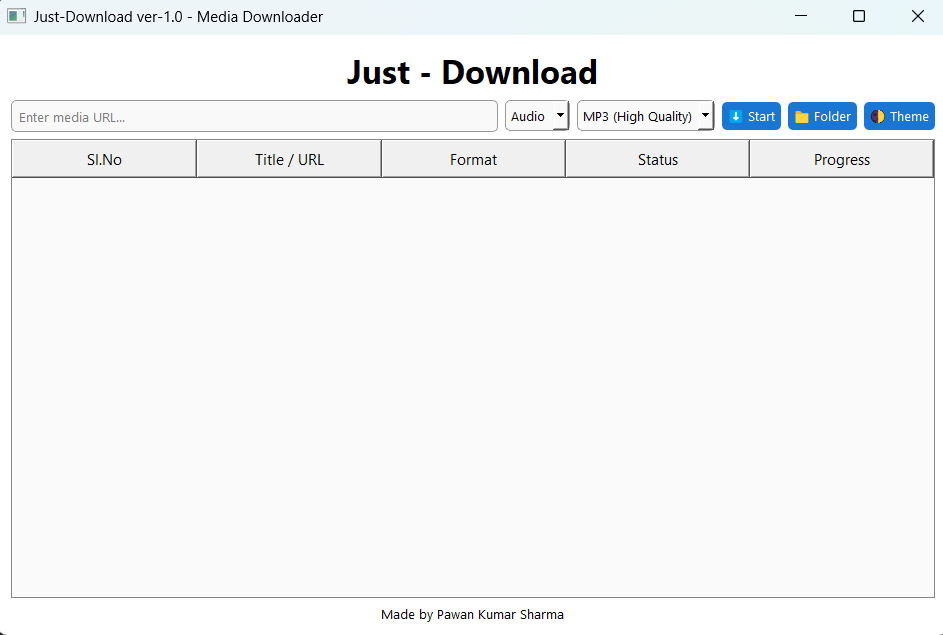Click the Made by Pawan Kumar Sharma credit
The width and height of the screenshot is (943, 635).
point(471,614)
